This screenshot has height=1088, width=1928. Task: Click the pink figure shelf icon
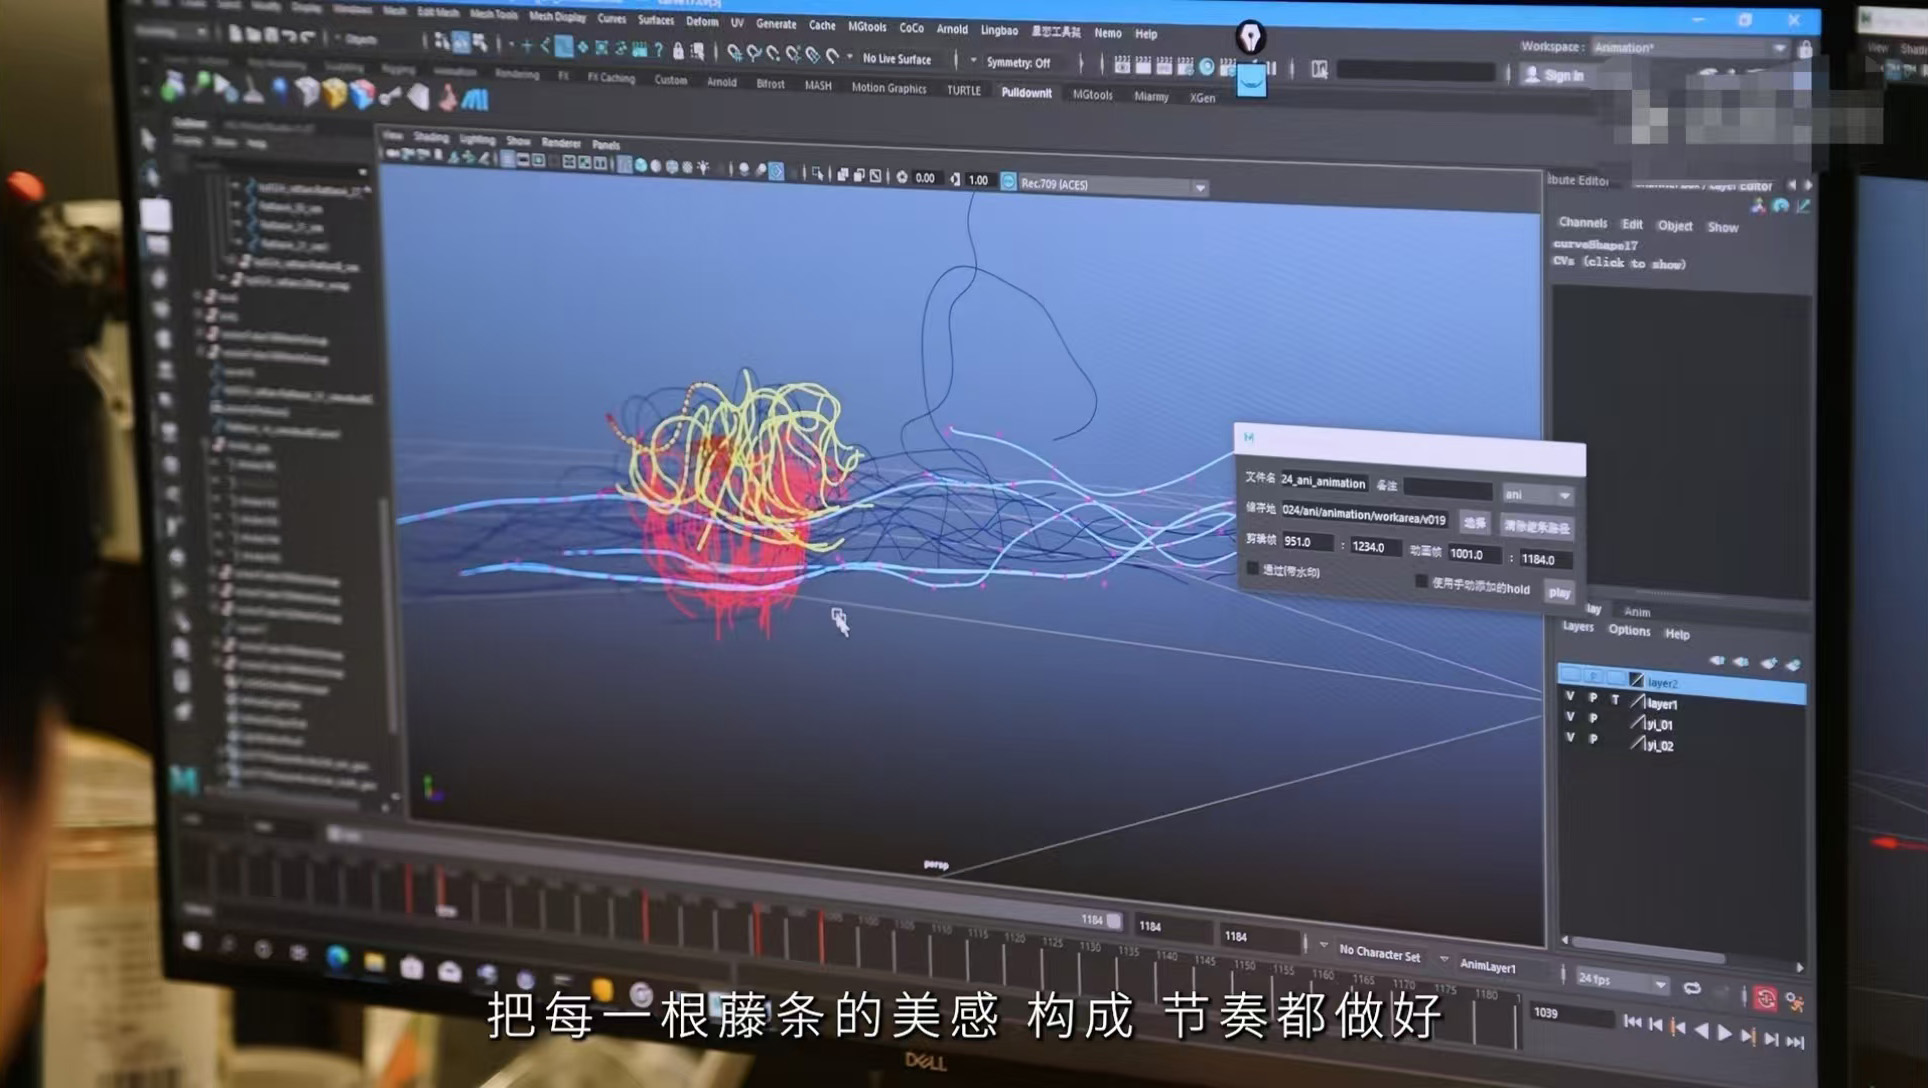click(448, 97)
